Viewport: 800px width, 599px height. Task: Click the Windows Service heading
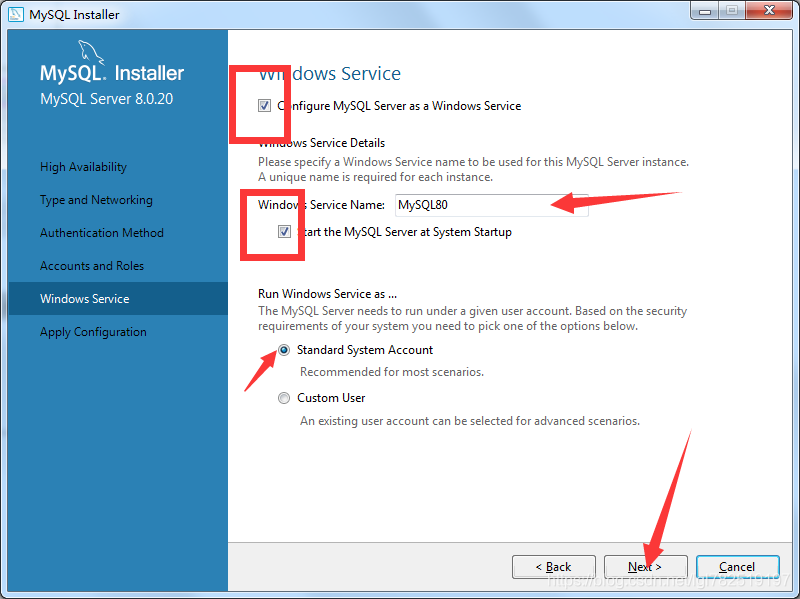pos(330,73)
